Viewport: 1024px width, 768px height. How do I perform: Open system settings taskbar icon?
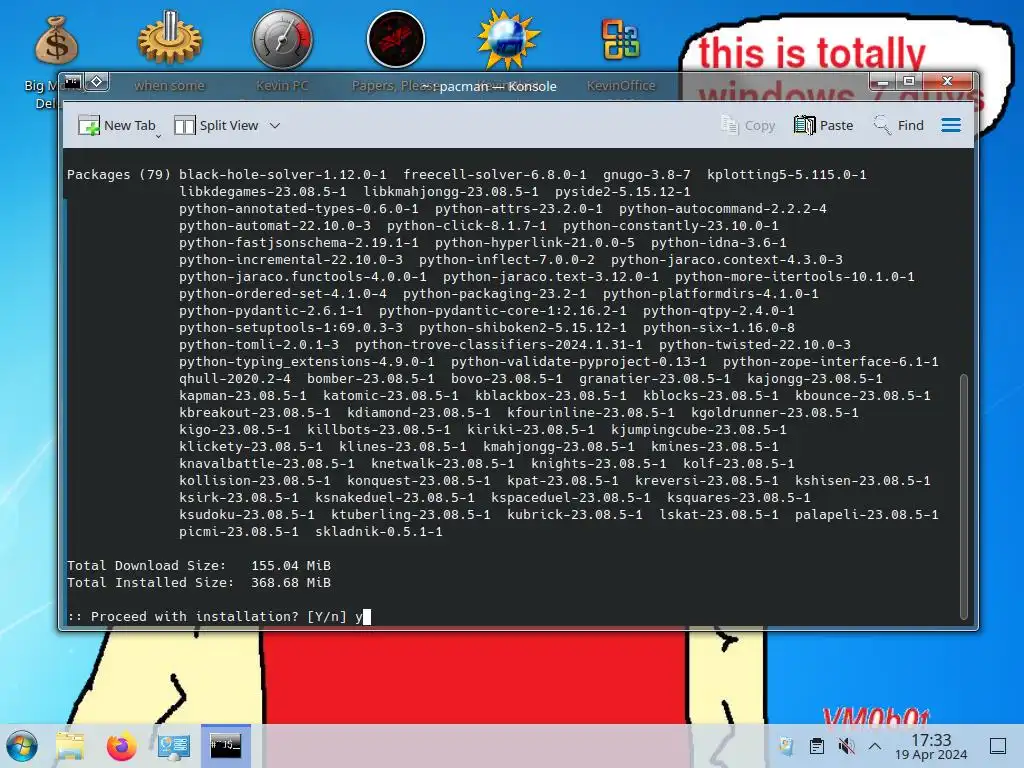click(x=173, y=746)
